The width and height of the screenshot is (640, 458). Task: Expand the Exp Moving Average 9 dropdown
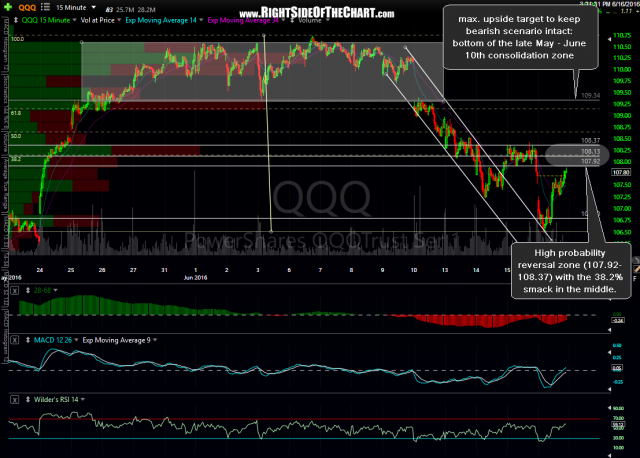click(x=155, y=340)
